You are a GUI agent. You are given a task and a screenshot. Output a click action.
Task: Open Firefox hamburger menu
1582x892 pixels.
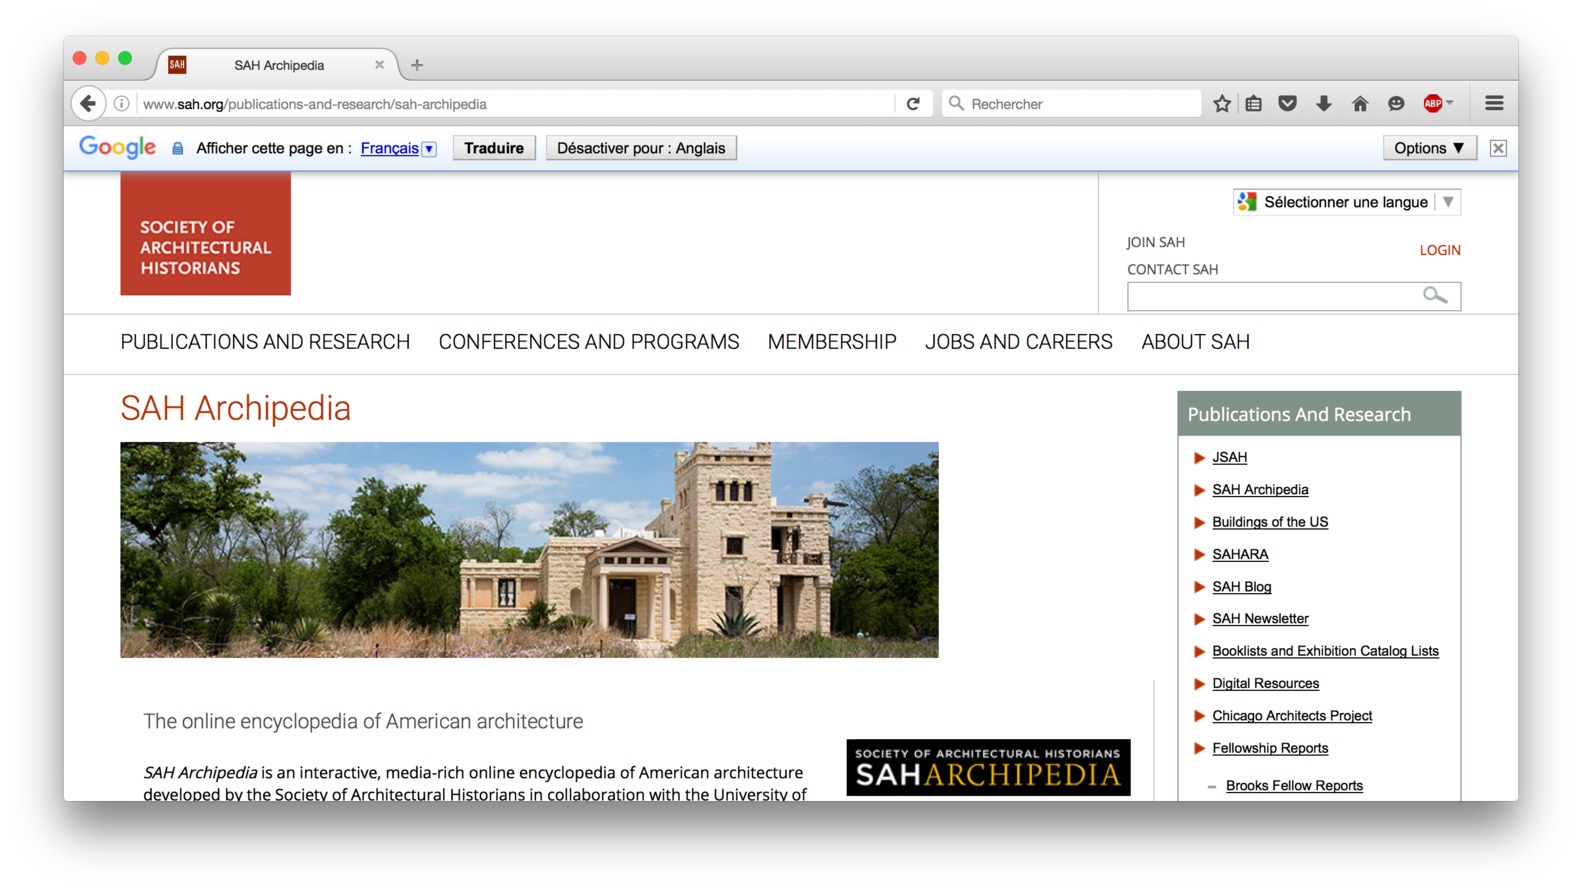coord(1494,103)
